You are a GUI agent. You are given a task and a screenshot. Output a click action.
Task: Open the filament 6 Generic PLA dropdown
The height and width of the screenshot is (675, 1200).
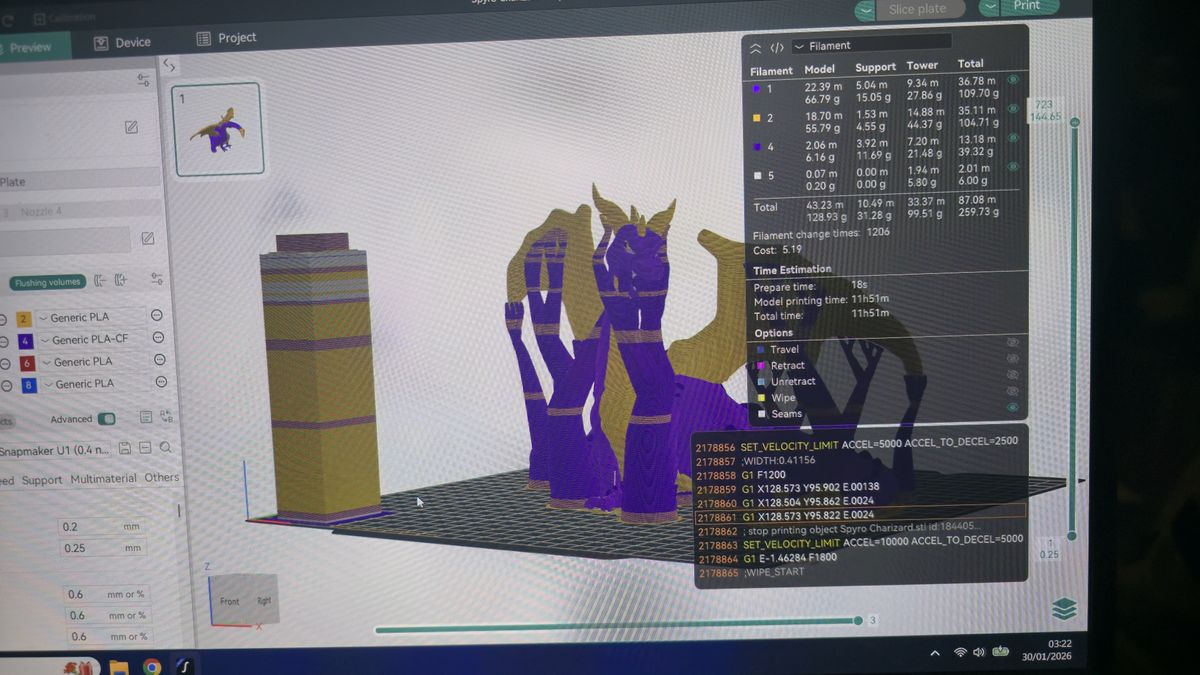[92, 361]
